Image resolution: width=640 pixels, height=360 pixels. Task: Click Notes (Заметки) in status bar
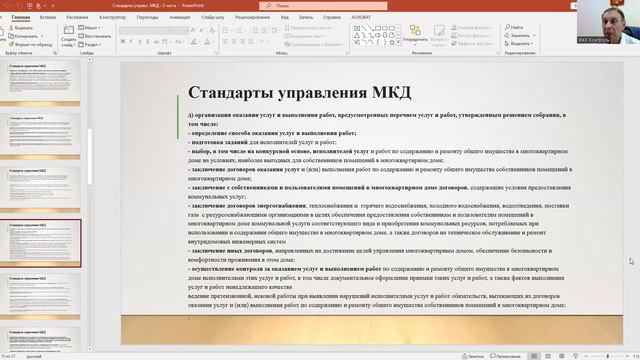(x=473, y=356)
